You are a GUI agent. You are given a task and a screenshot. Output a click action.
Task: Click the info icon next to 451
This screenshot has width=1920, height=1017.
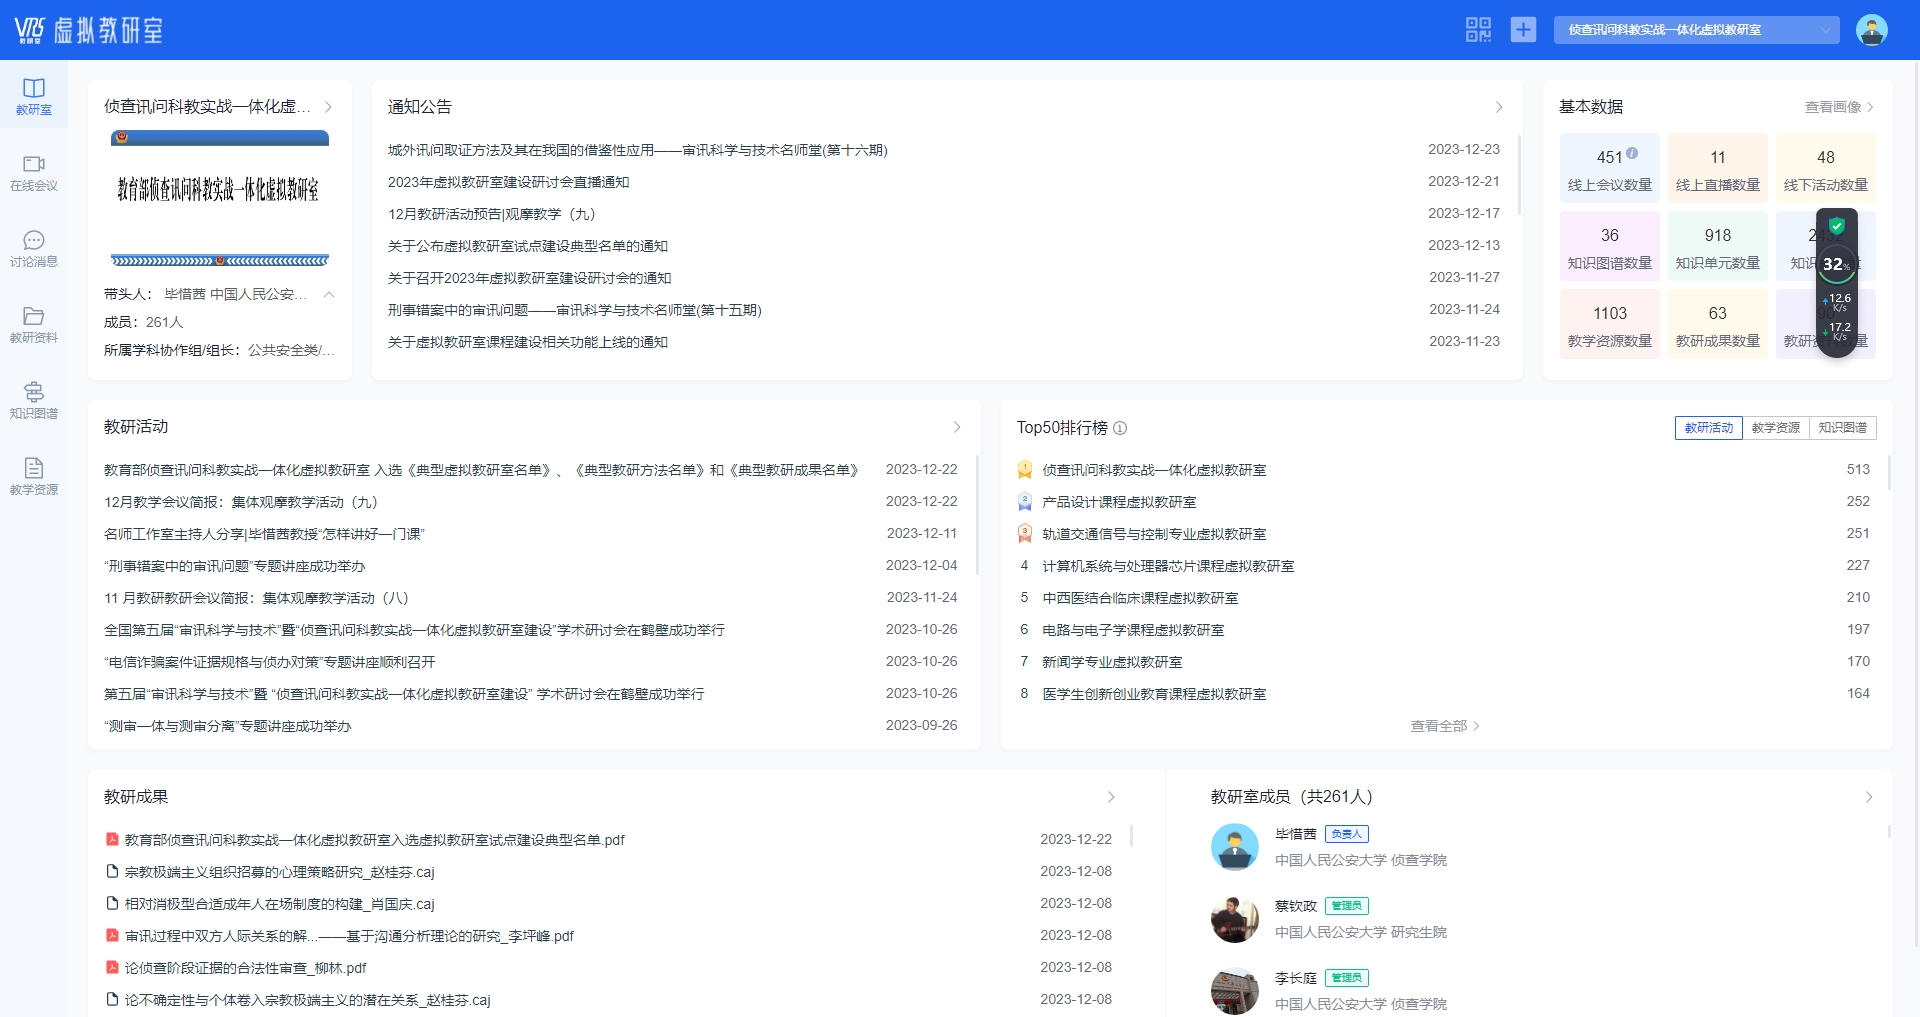[1632, 153]
